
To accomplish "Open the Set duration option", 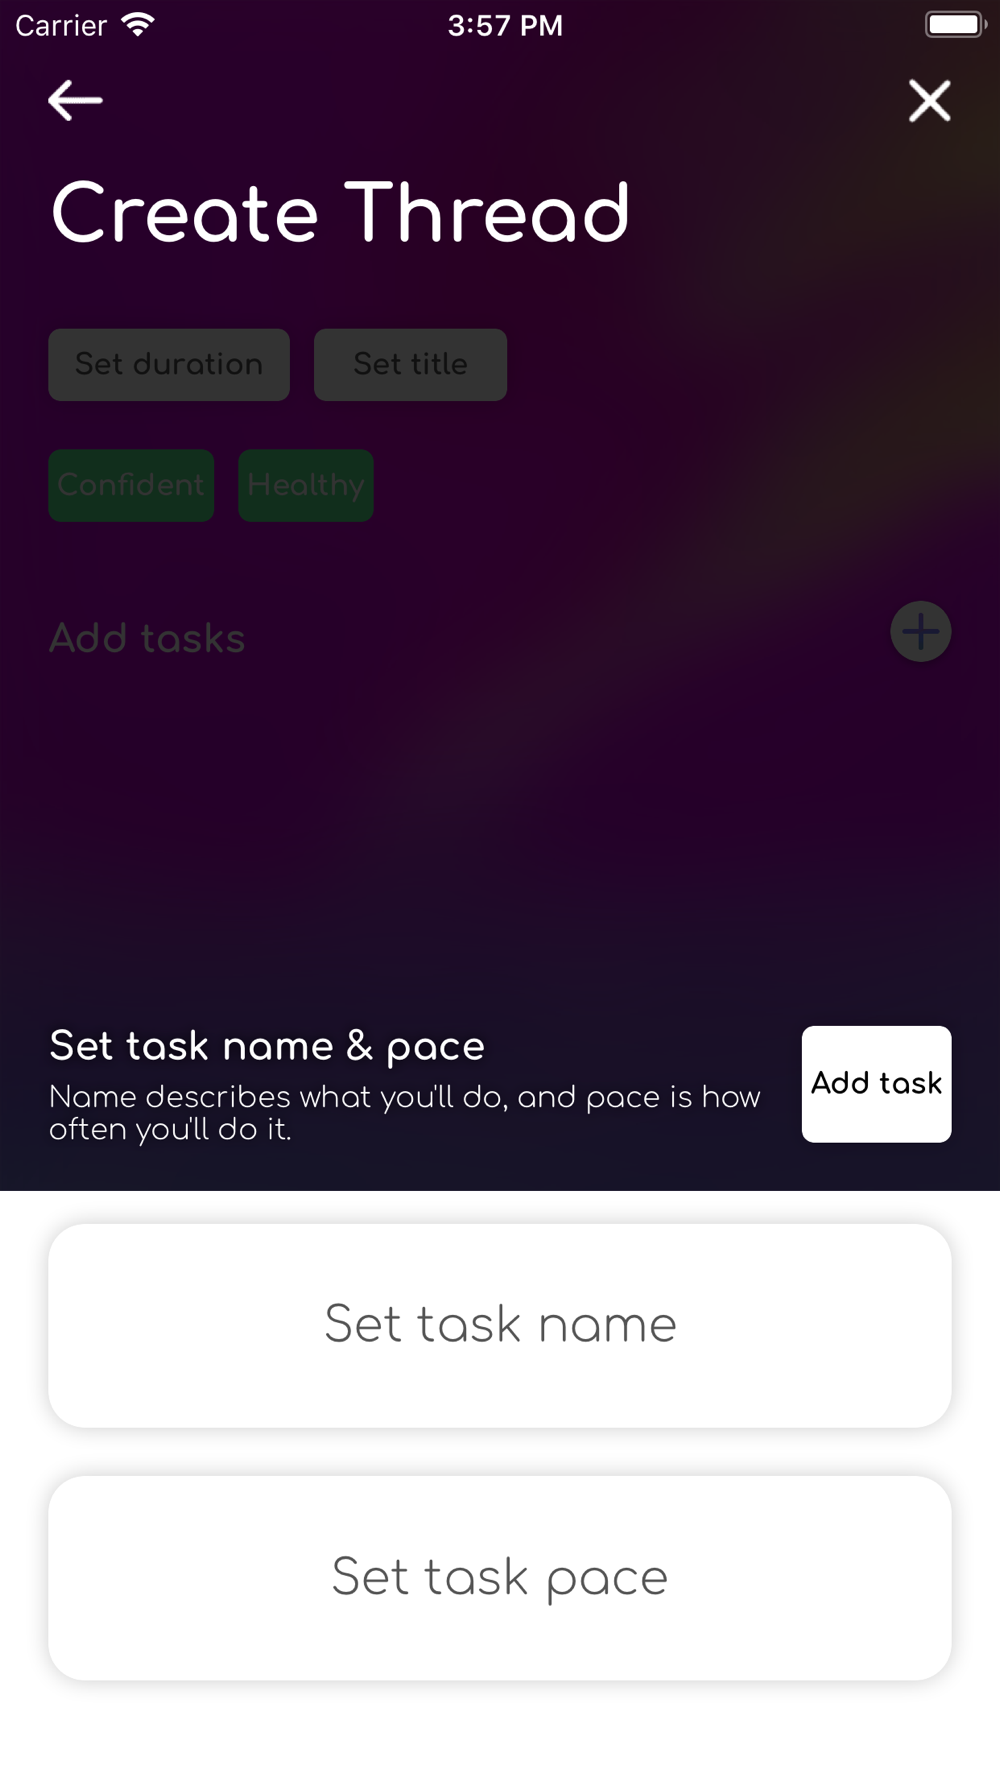I will [169, 365].
